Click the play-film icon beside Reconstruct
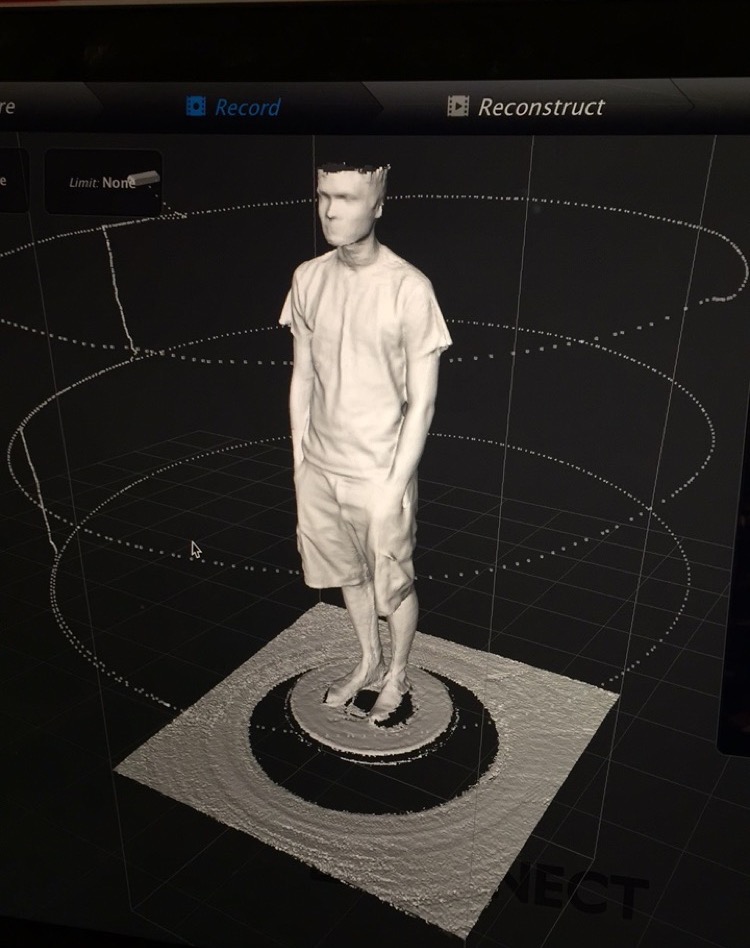The height and width of the screenshot is (948, 750). click(458, 106)
